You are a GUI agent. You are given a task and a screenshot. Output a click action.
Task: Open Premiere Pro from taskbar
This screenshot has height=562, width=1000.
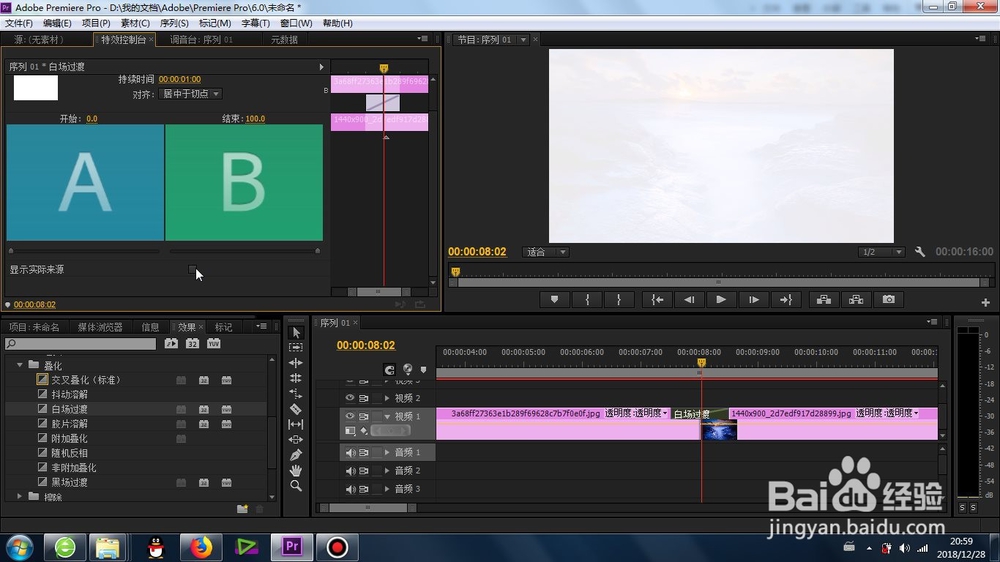click(x=292, y=547)
